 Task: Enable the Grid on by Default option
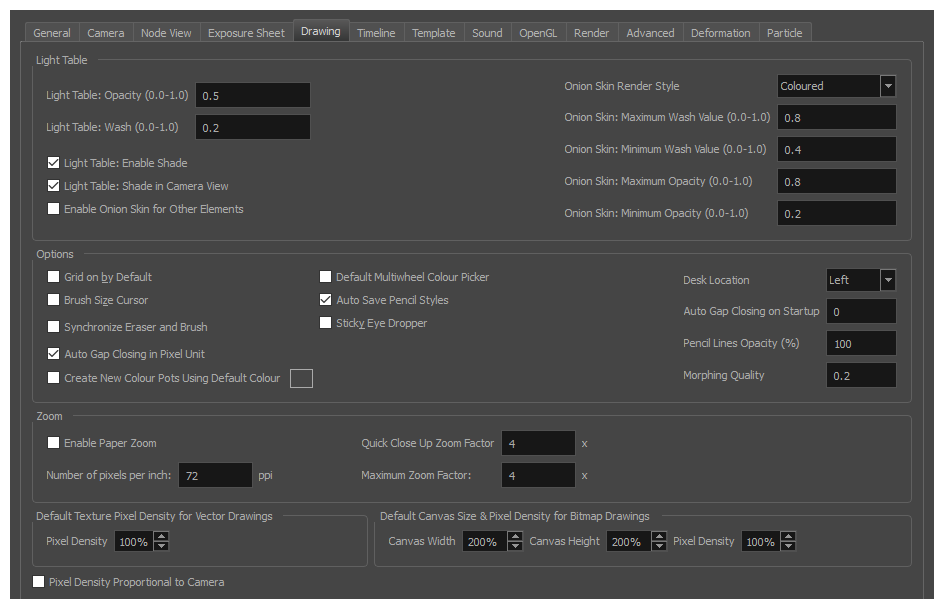tap(53, 277)
